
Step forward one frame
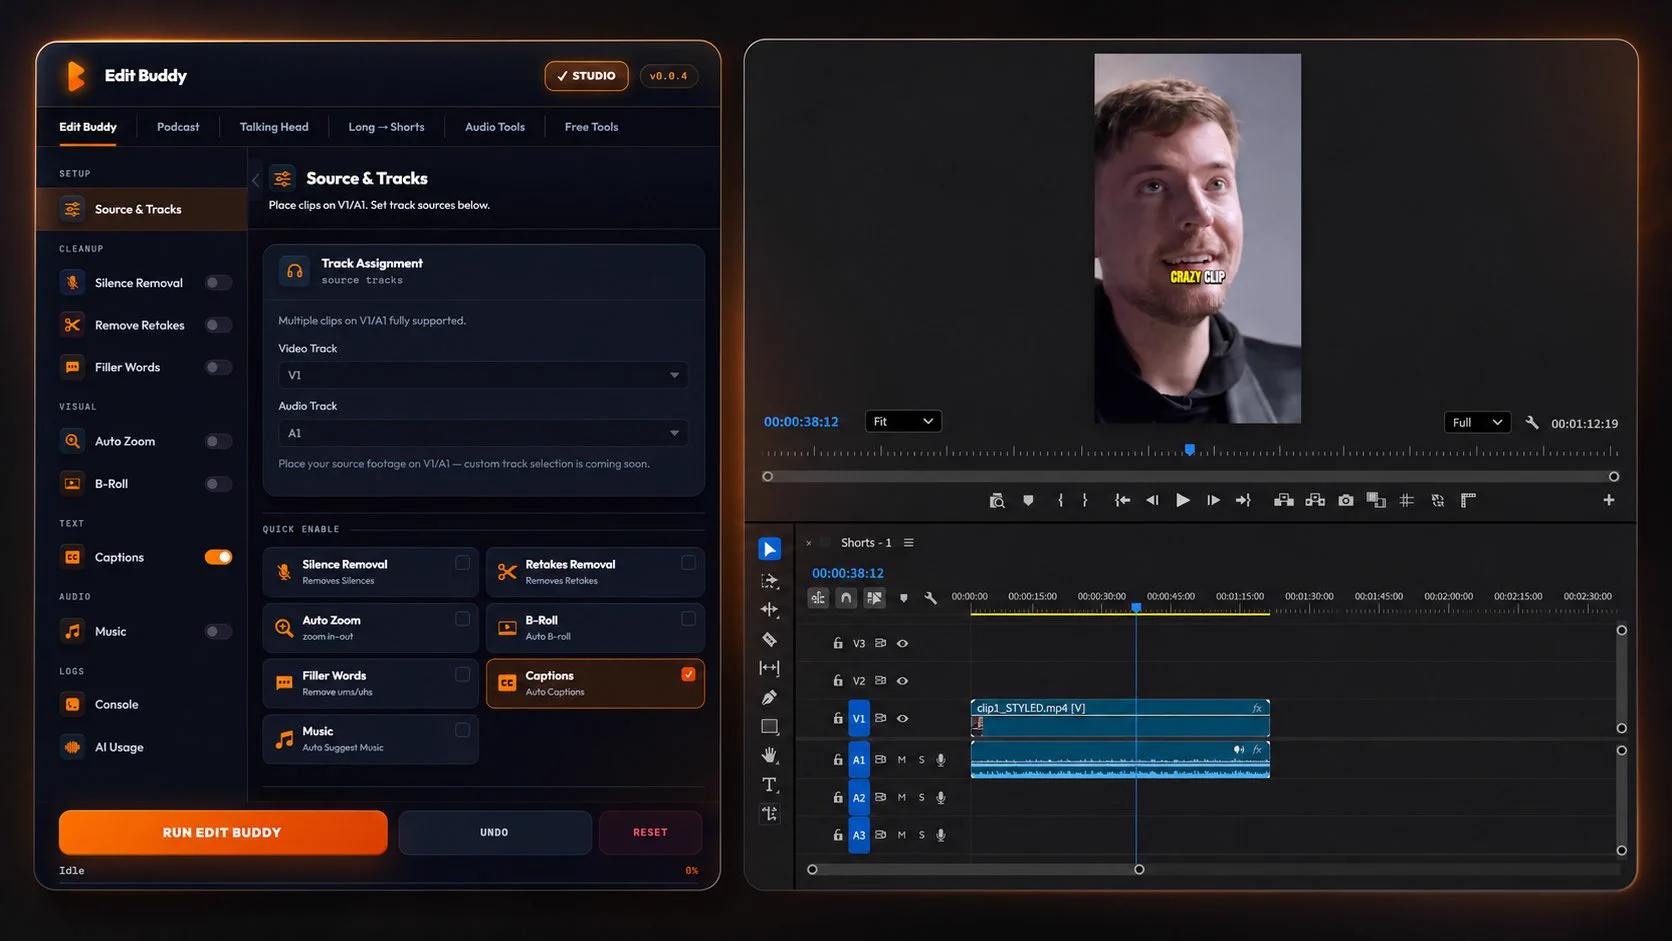pyautogui.click(x=1213, y=500)
